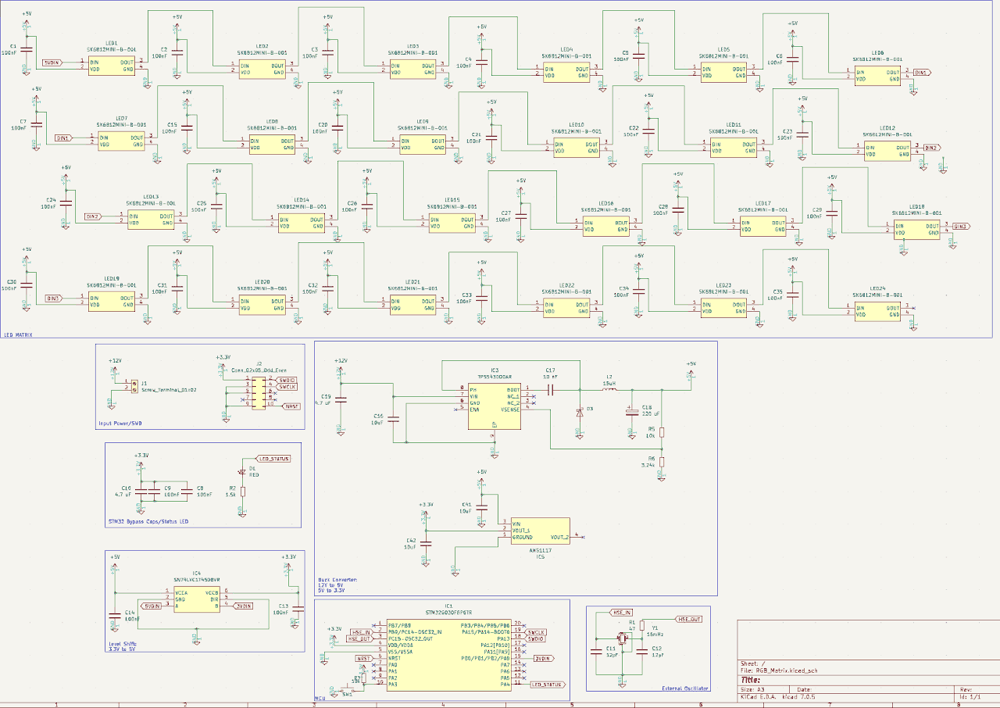The height and width of the screenshot is (708, 1000).
Task: Select the LED24 symbol
Action: coord(878,311)
